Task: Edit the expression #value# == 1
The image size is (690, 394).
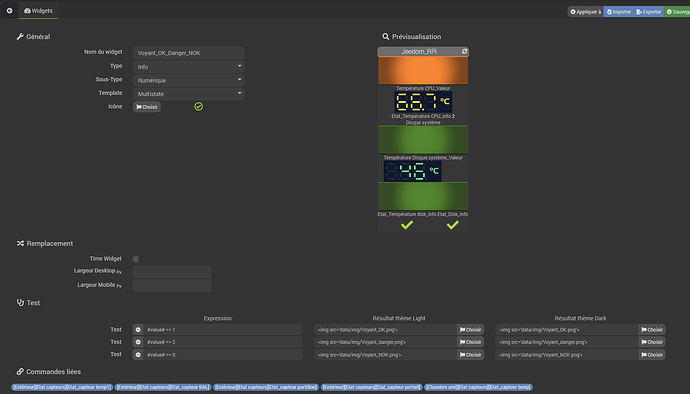Action: point(223,330)
